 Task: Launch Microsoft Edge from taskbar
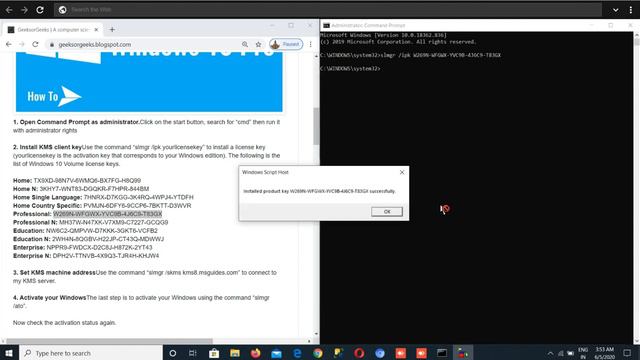(297, 353)
